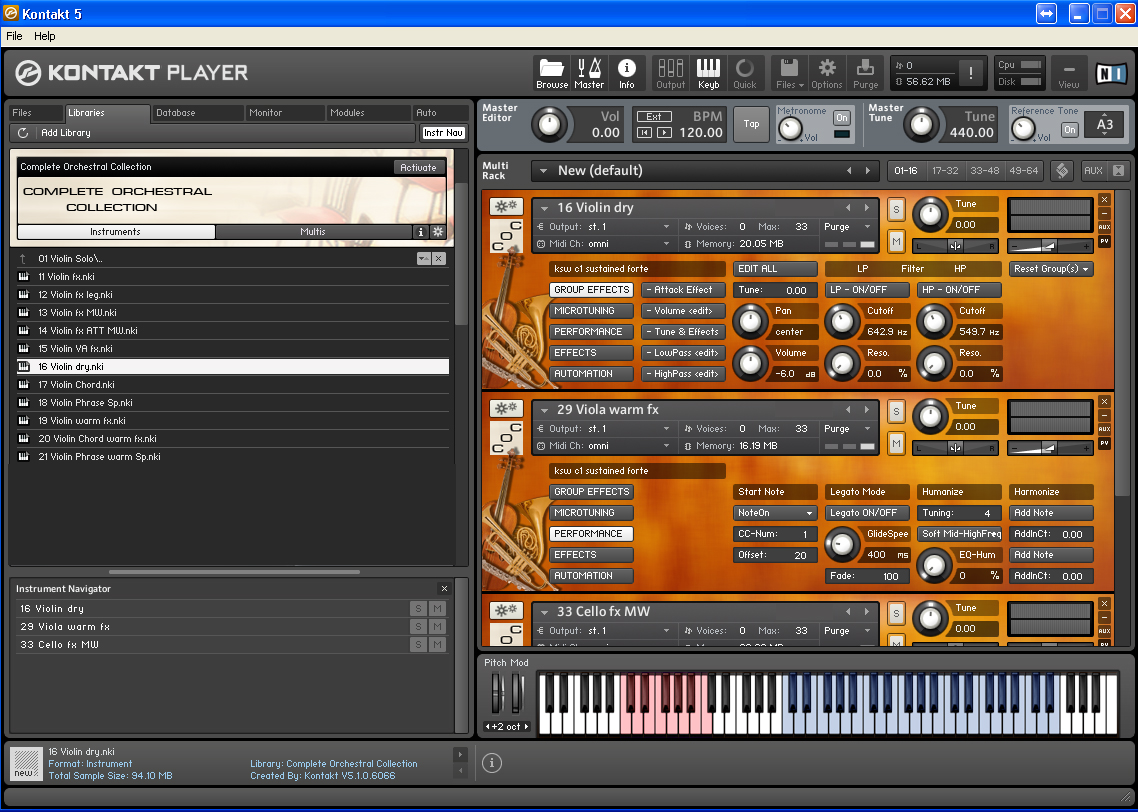Toggle the Keyb on-screen keyboard icon

click(x=708, y=73)
